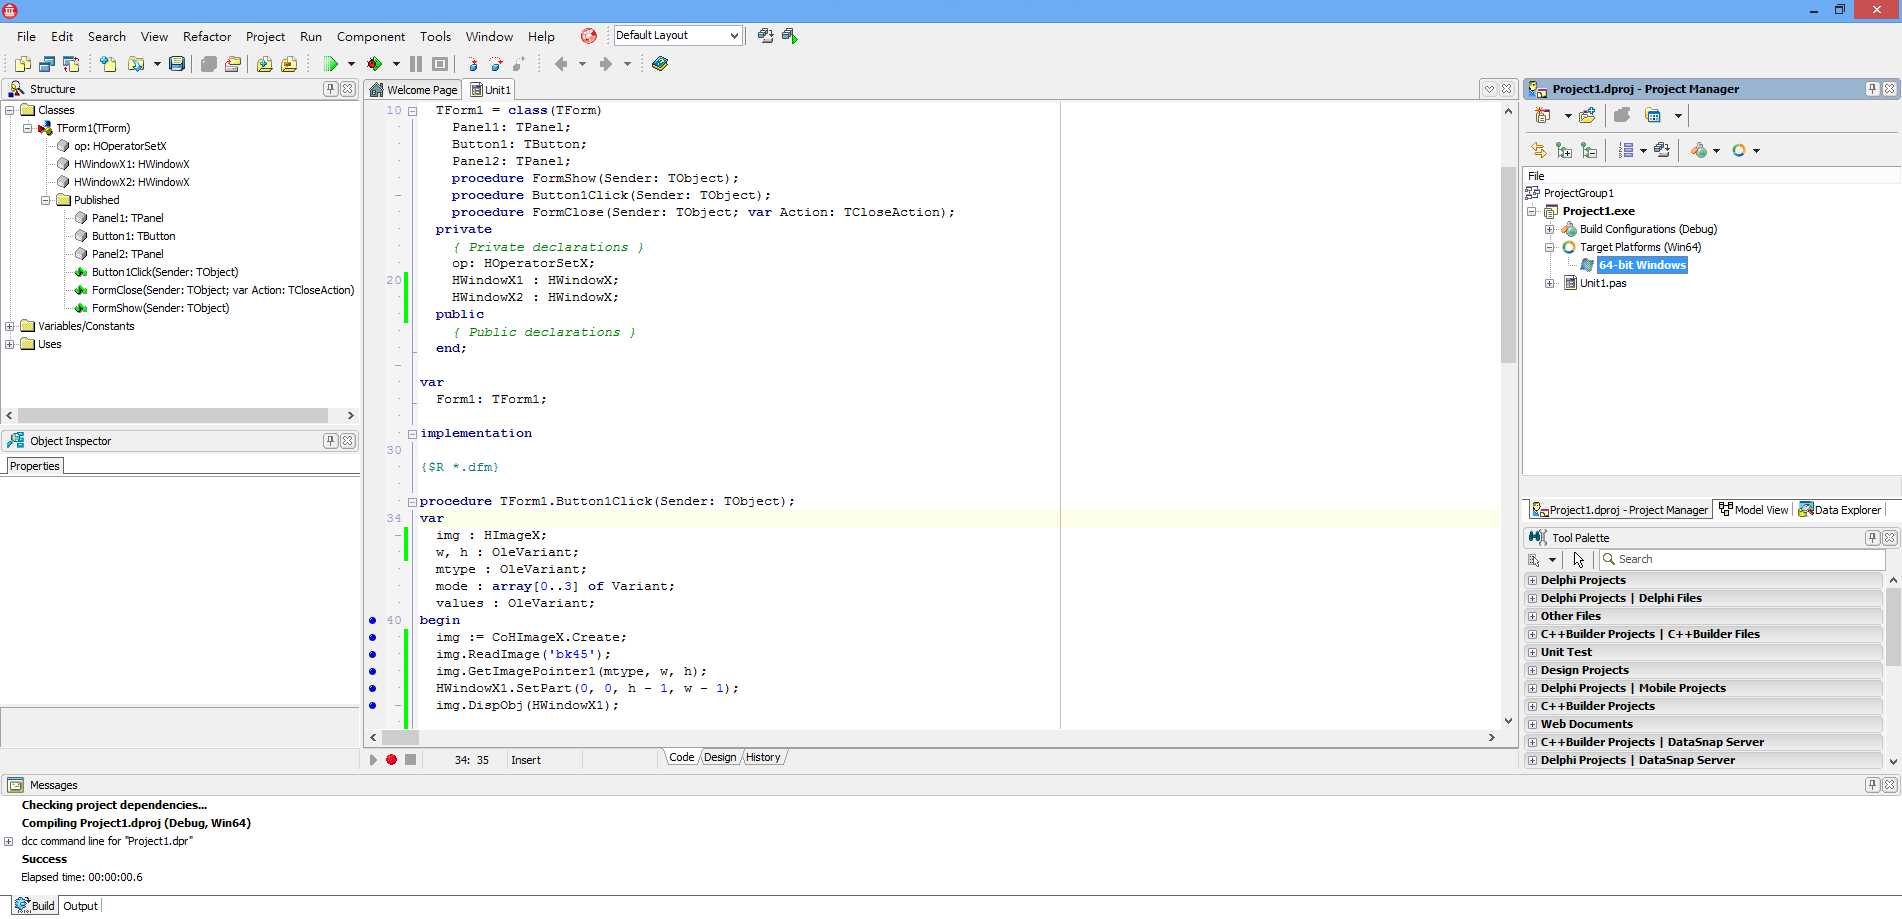Open the Help contents book icon
1902x919 pixels.
point(660,64)
